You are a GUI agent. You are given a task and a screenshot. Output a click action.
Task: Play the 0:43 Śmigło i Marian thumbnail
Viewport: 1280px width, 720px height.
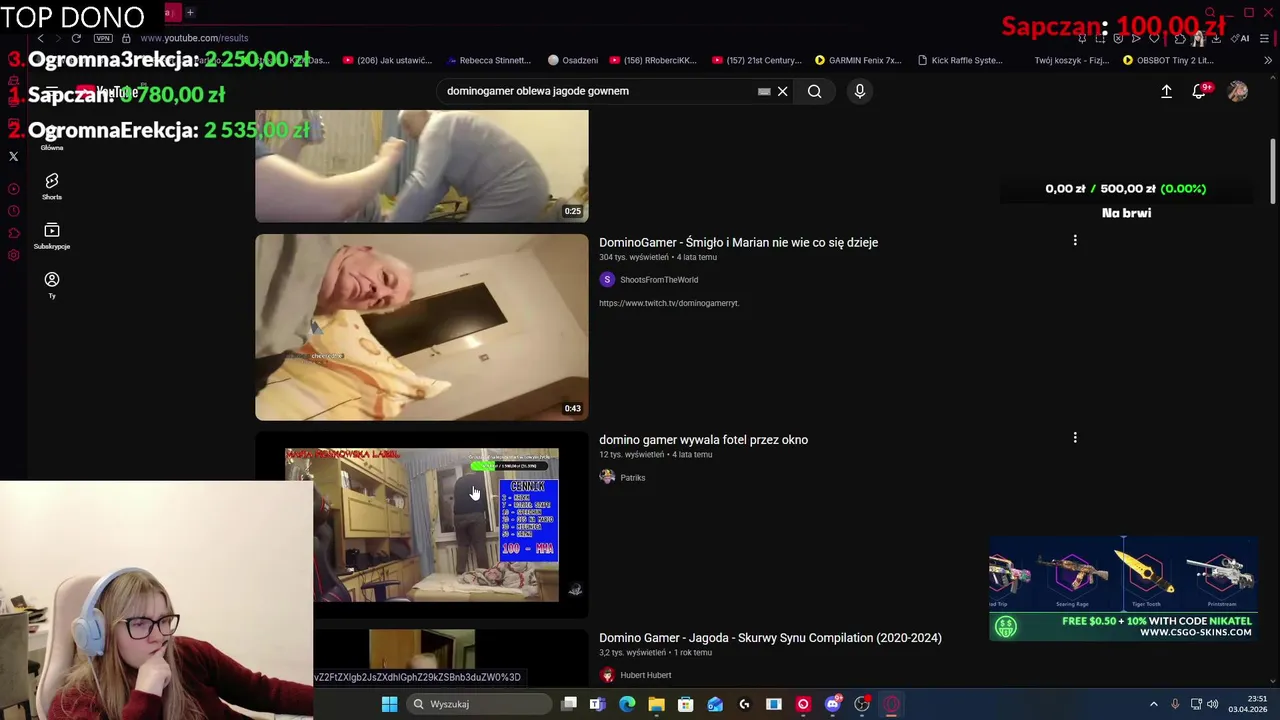[422, 327]
